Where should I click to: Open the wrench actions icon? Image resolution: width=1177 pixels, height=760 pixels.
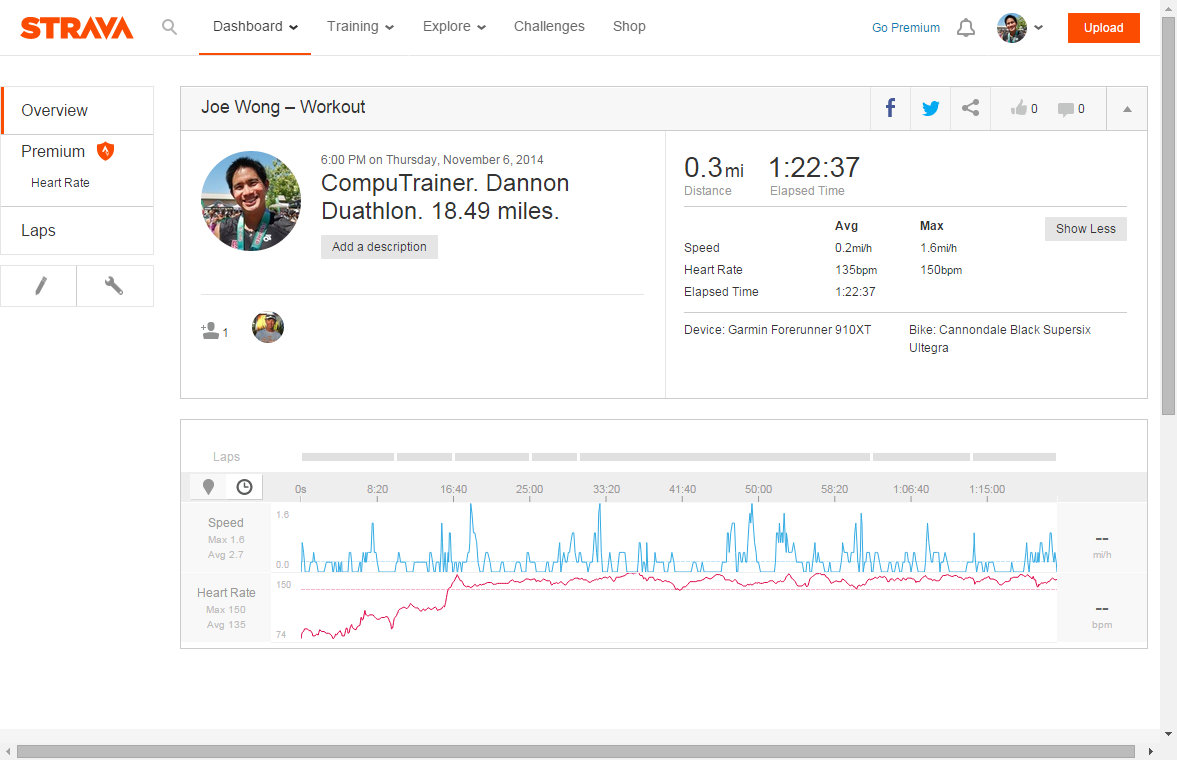coord(114,286)
